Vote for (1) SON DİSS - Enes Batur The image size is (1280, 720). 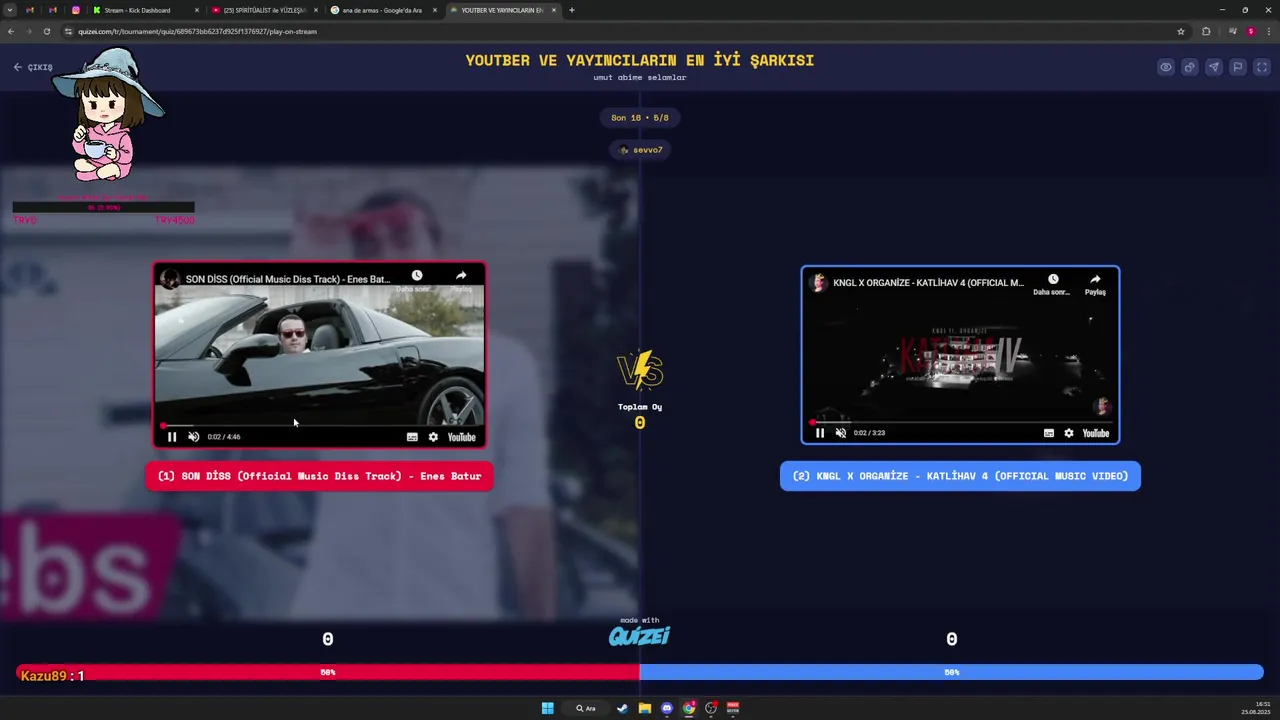point(320,476)
